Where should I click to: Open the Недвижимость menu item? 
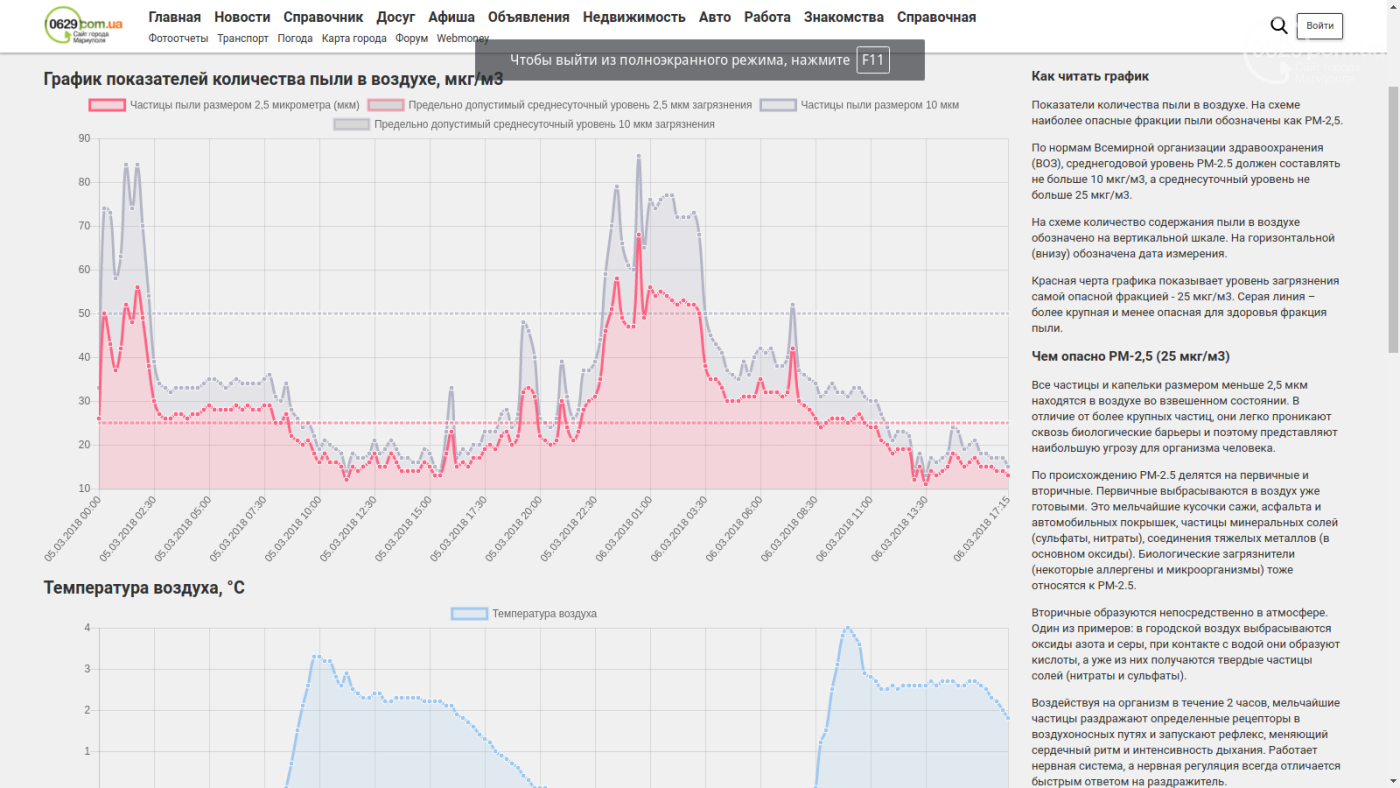[x=634, y=17]
